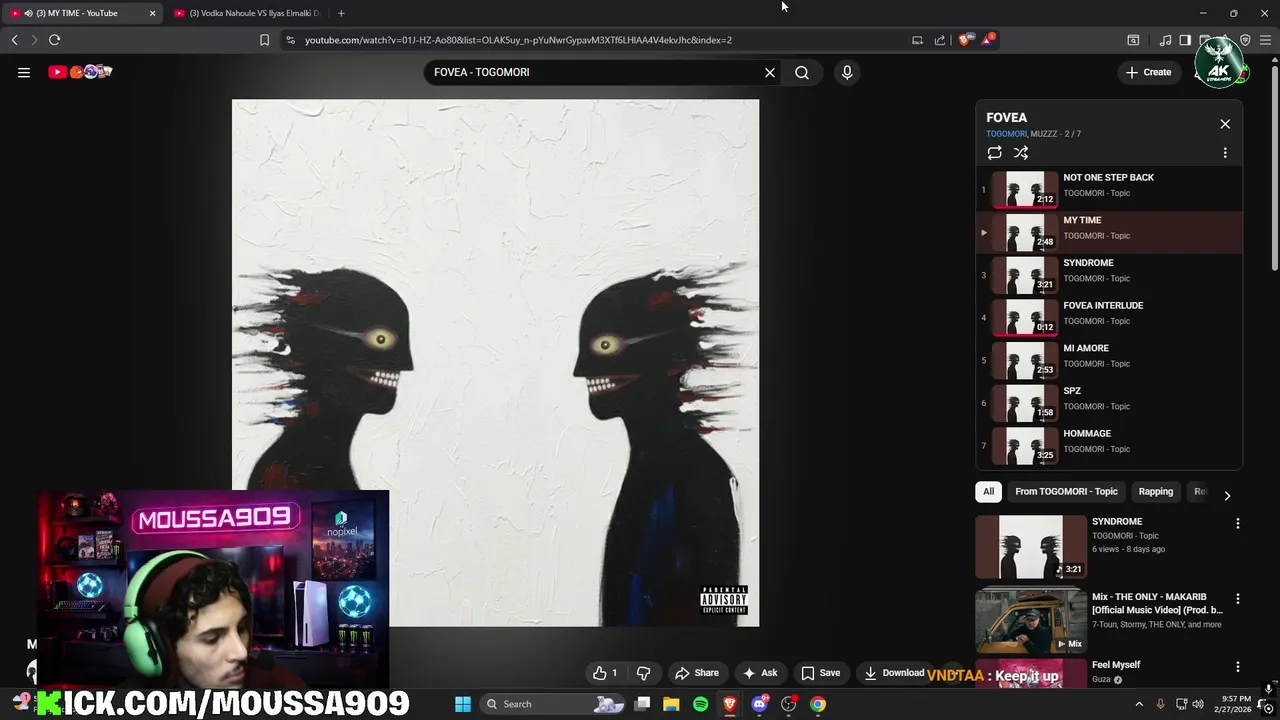The width and height of the screenshot is (1280, 720).
Task: Play MI AMORE track
Action: point(1109,359)
